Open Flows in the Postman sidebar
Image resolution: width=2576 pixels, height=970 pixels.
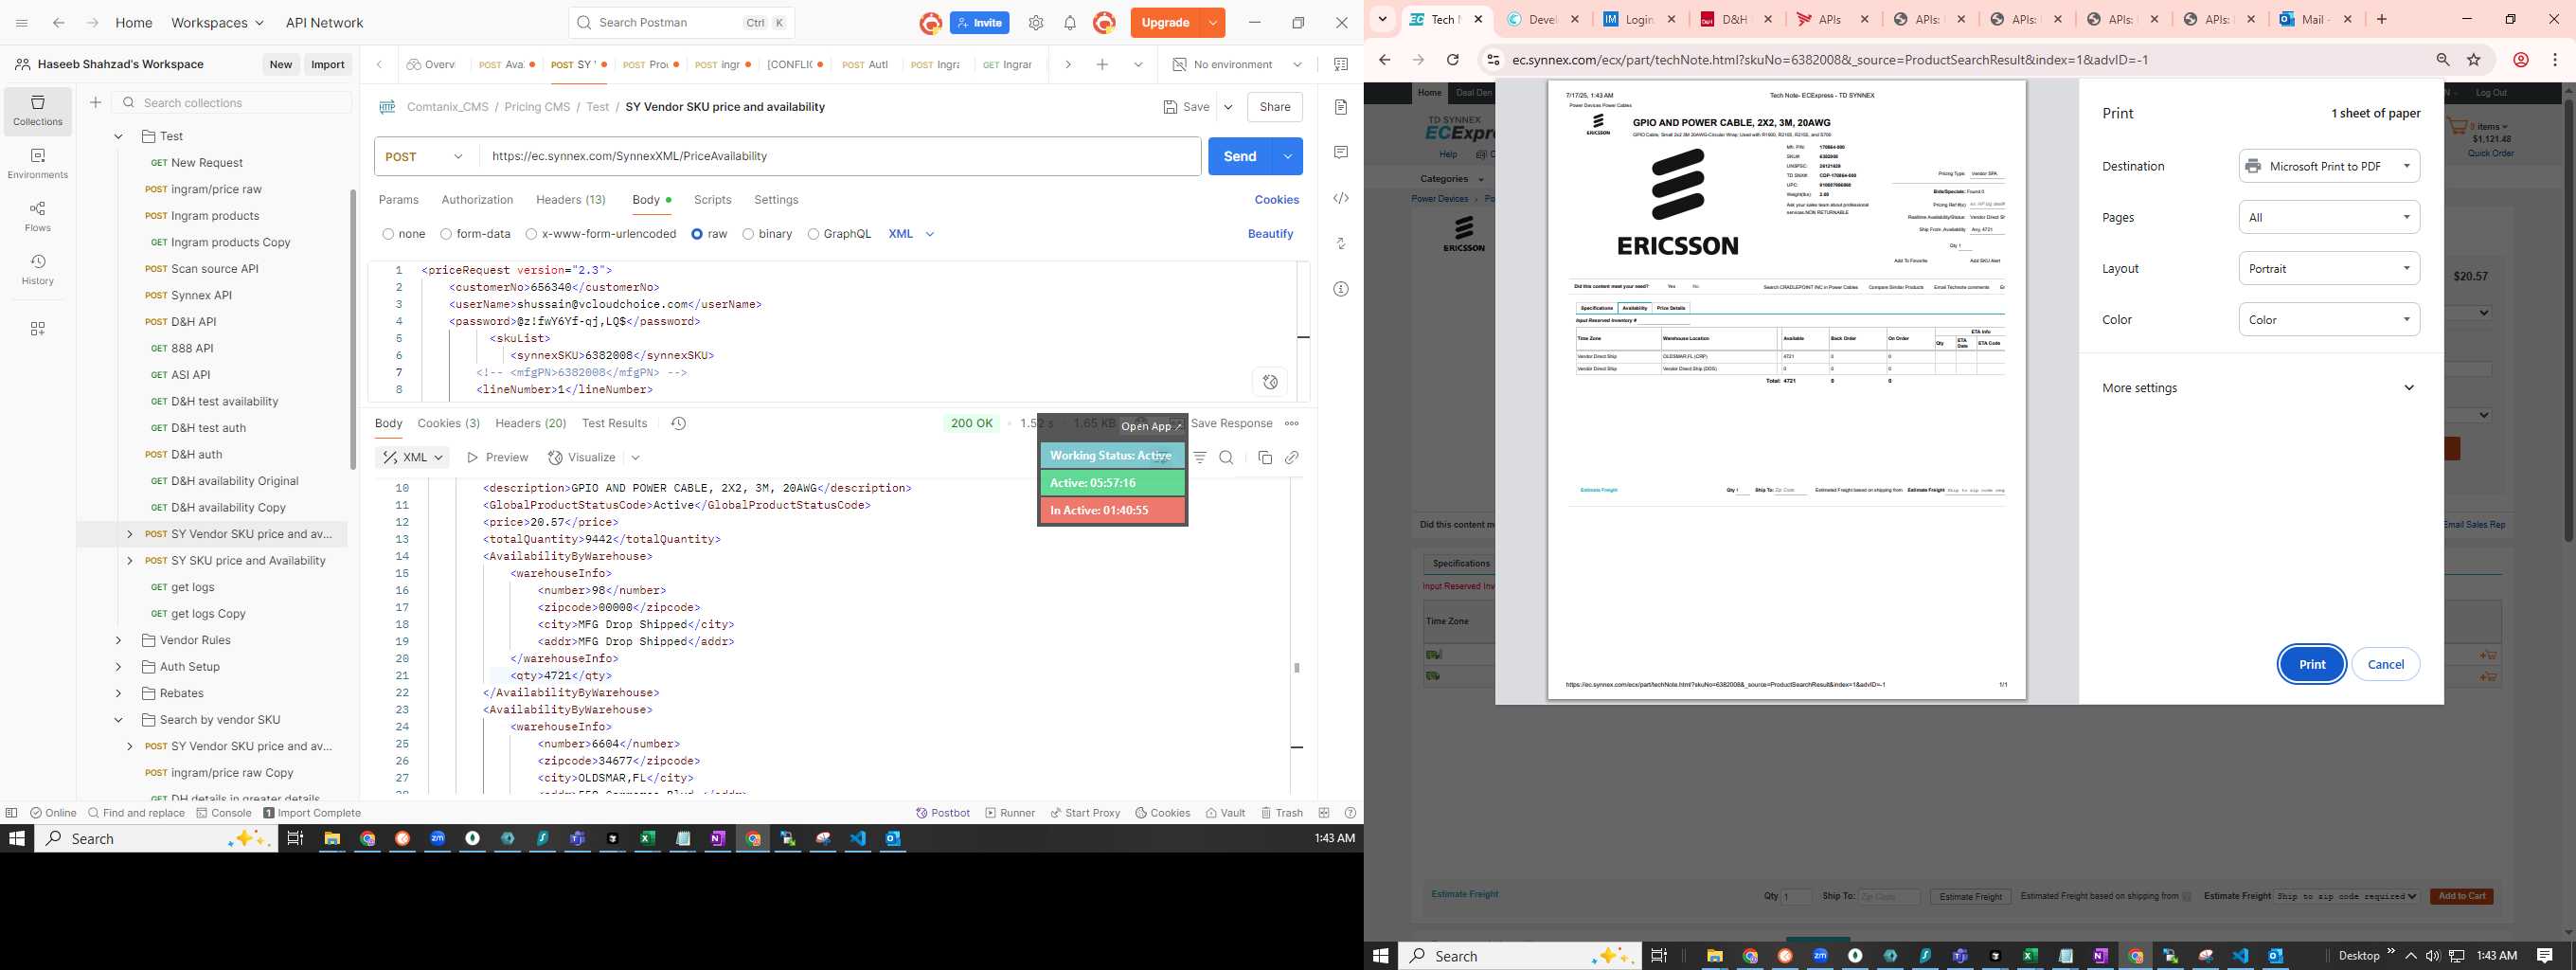(38, 216)
